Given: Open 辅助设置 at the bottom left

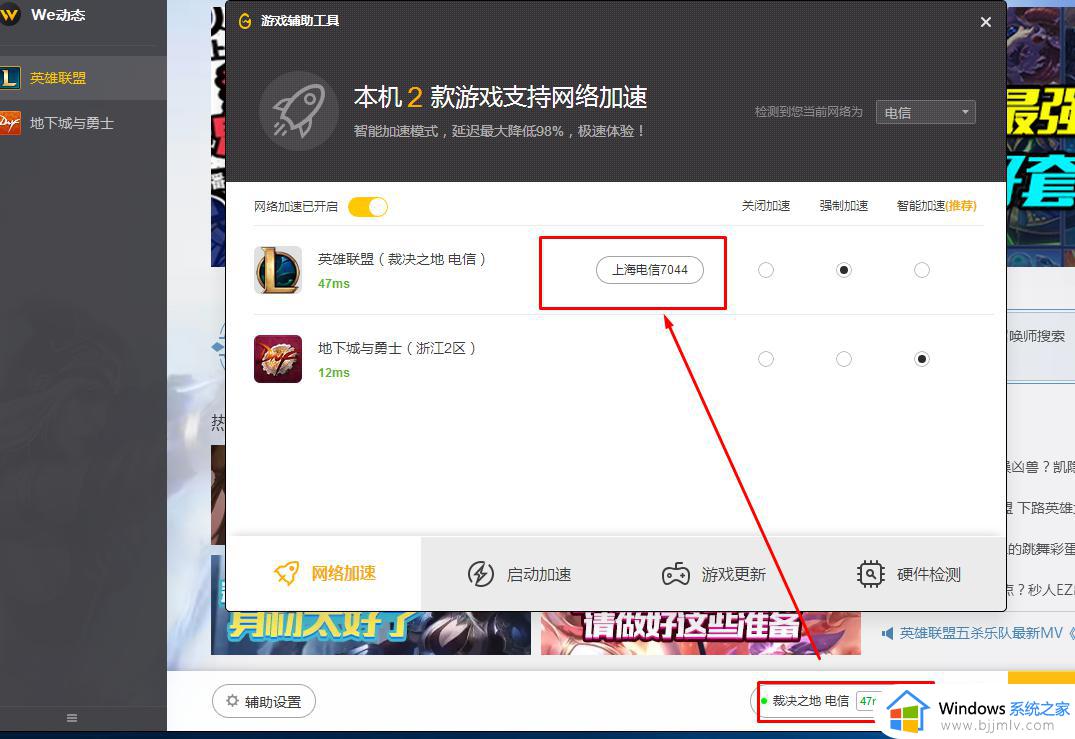Looking at the screenshot, I should click(x=264, y=701).
